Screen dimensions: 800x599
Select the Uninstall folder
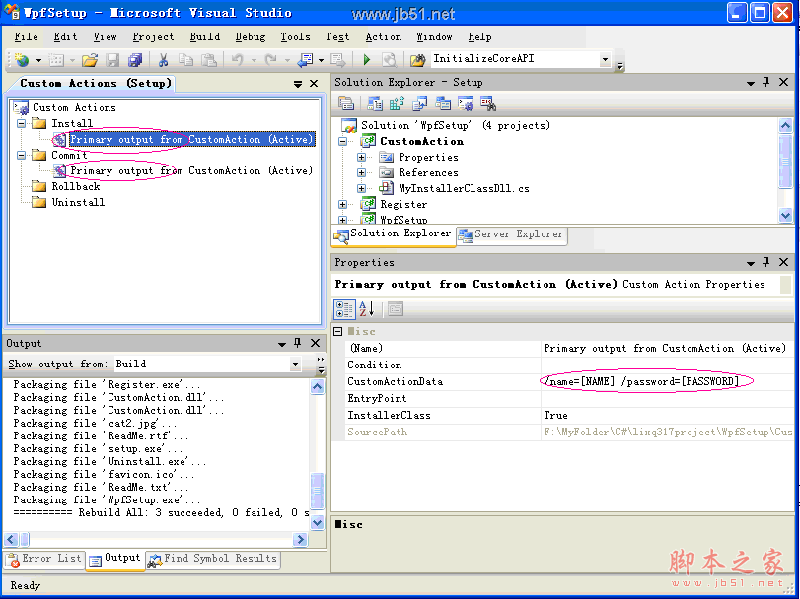coord(78,203)
